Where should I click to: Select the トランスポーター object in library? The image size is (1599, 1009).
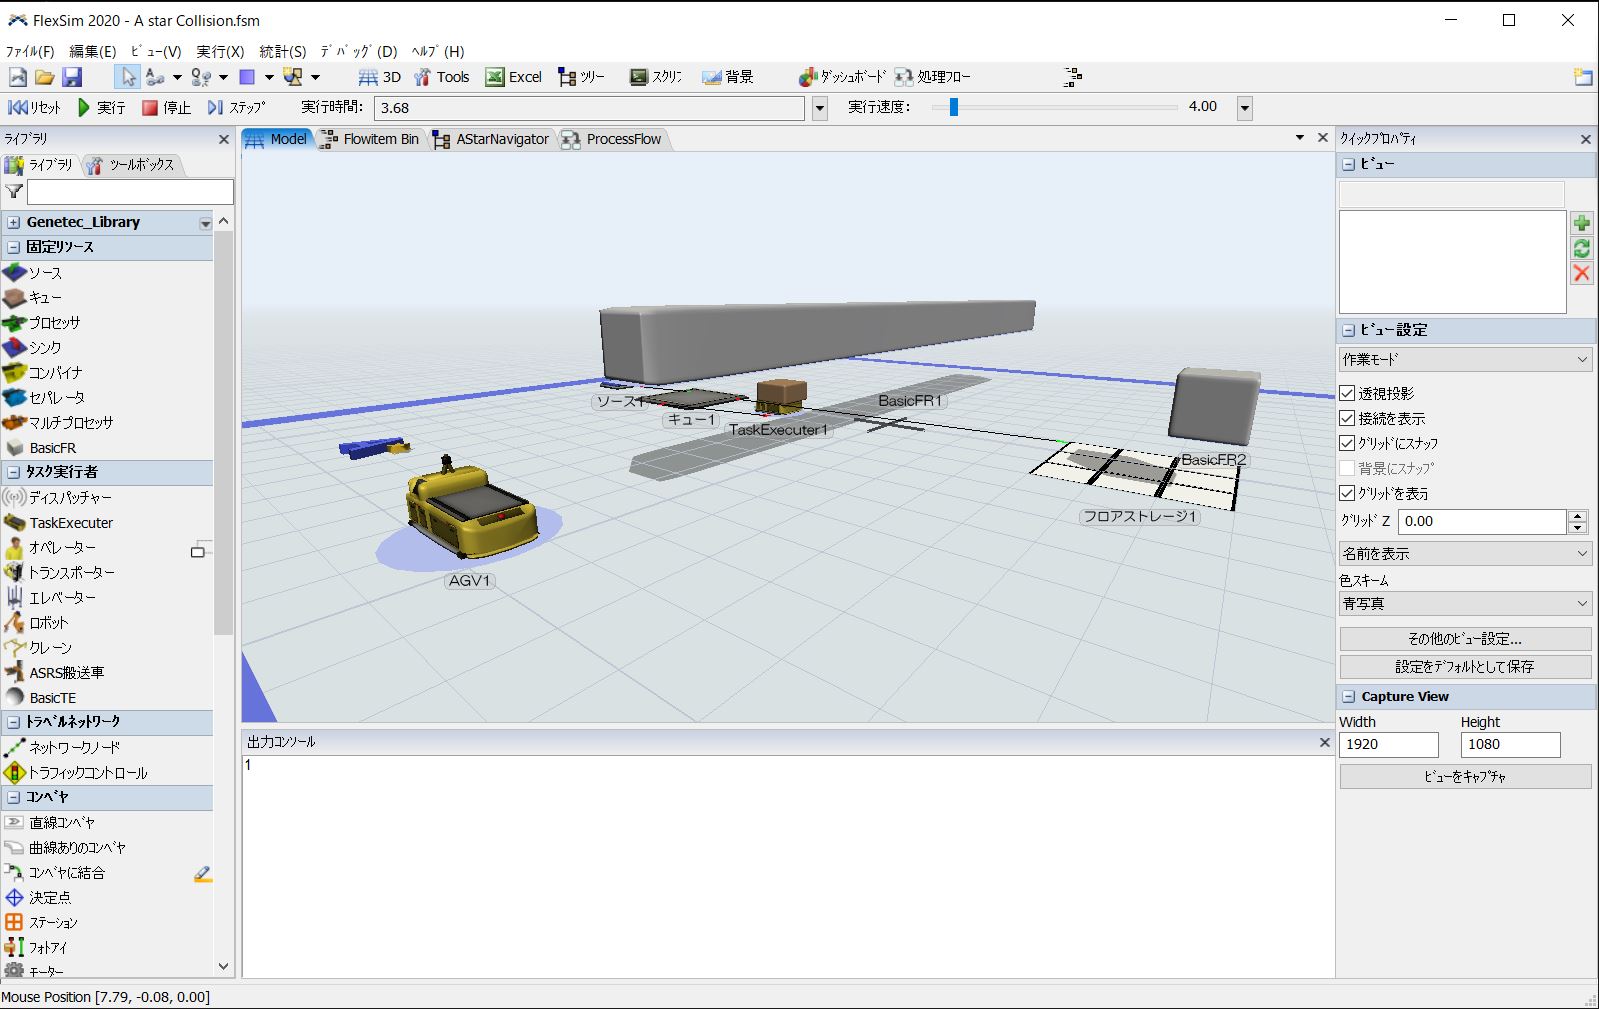70,573
